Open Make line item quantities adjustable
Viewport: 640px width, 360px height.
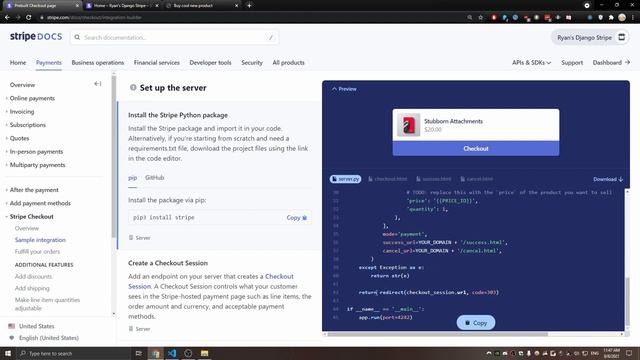(x=47, y=304)
